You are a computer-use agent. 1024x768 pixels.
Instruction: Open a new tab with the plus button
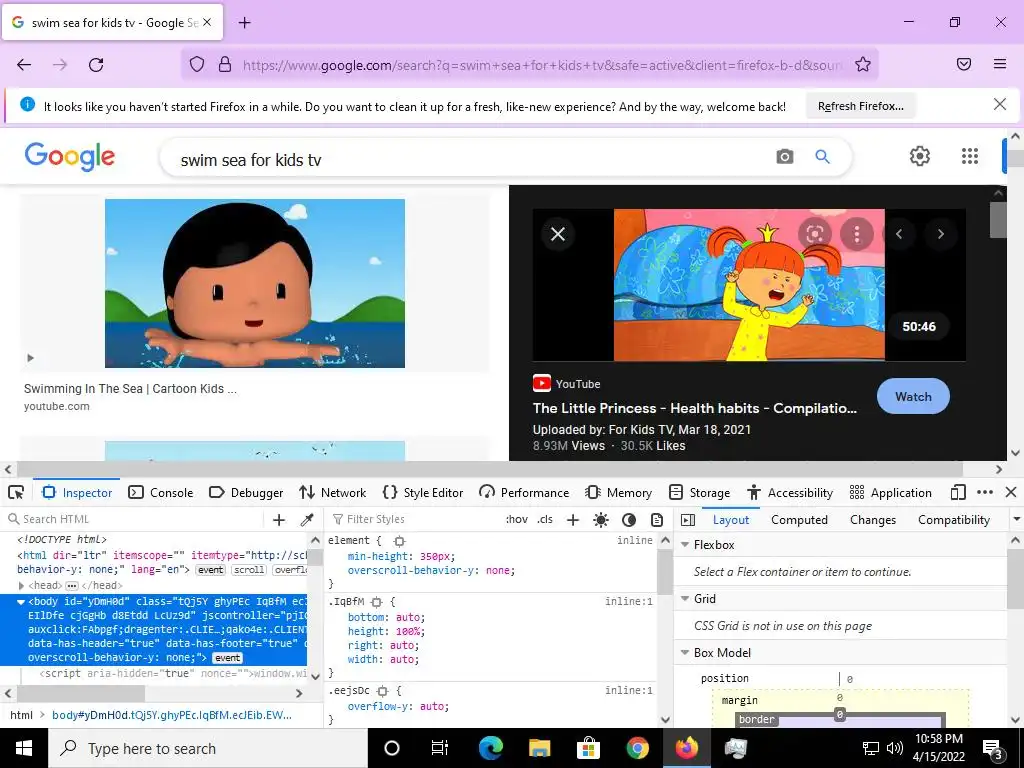pyautogui.click(x=244, y=23)
